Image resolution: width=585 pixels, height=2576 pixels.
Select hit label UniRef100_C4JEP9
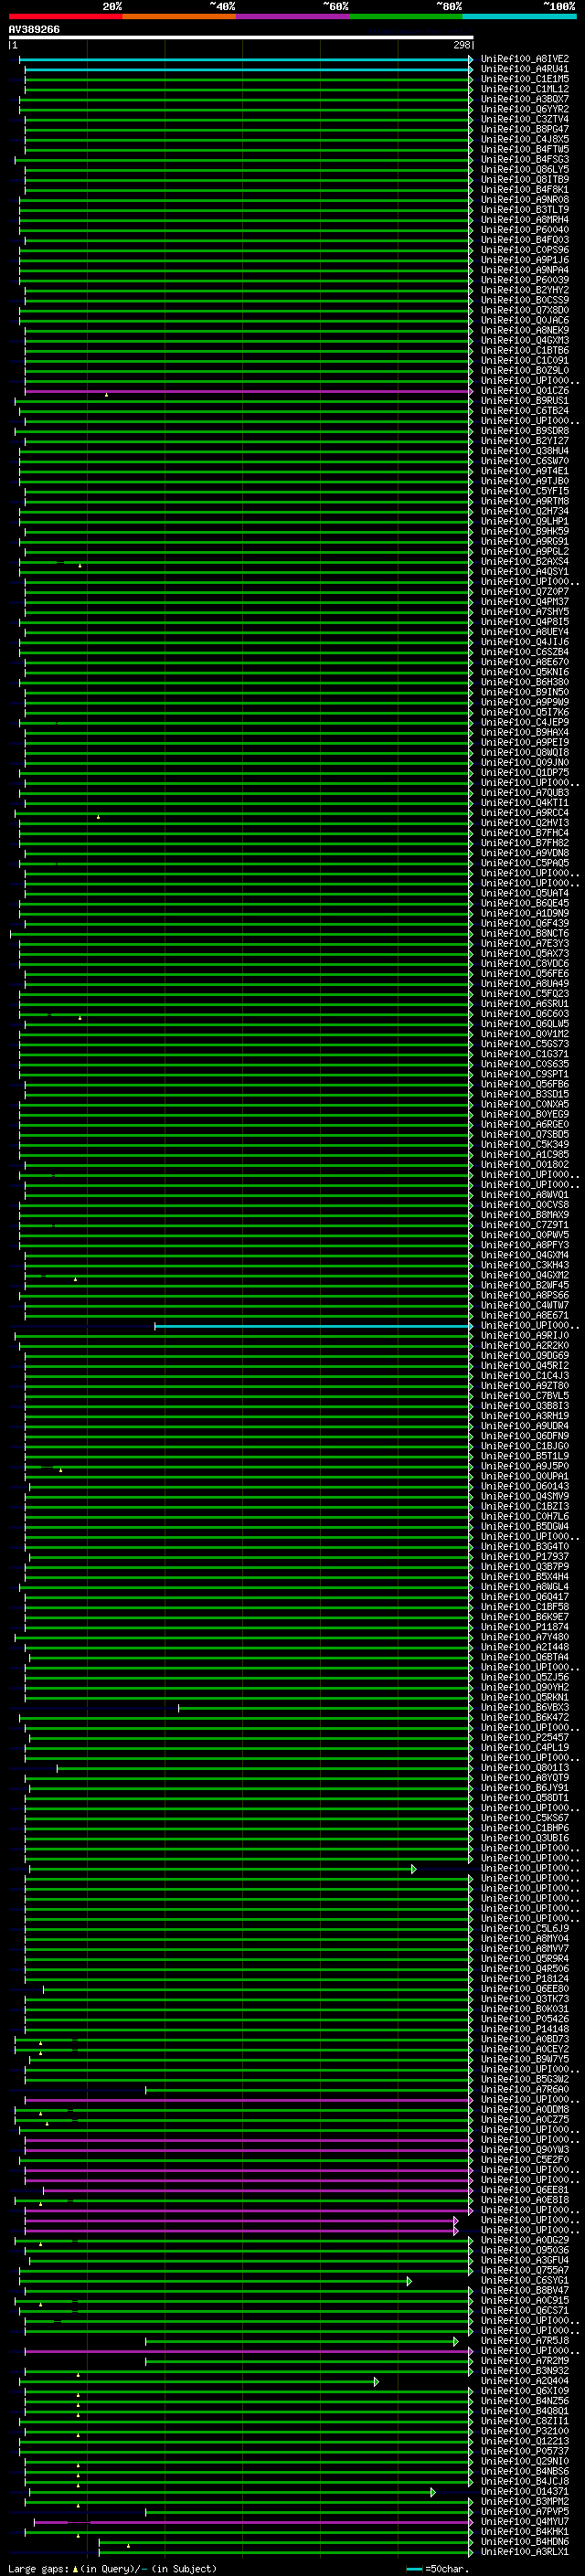pyautogui.click(x=525, y=722)
